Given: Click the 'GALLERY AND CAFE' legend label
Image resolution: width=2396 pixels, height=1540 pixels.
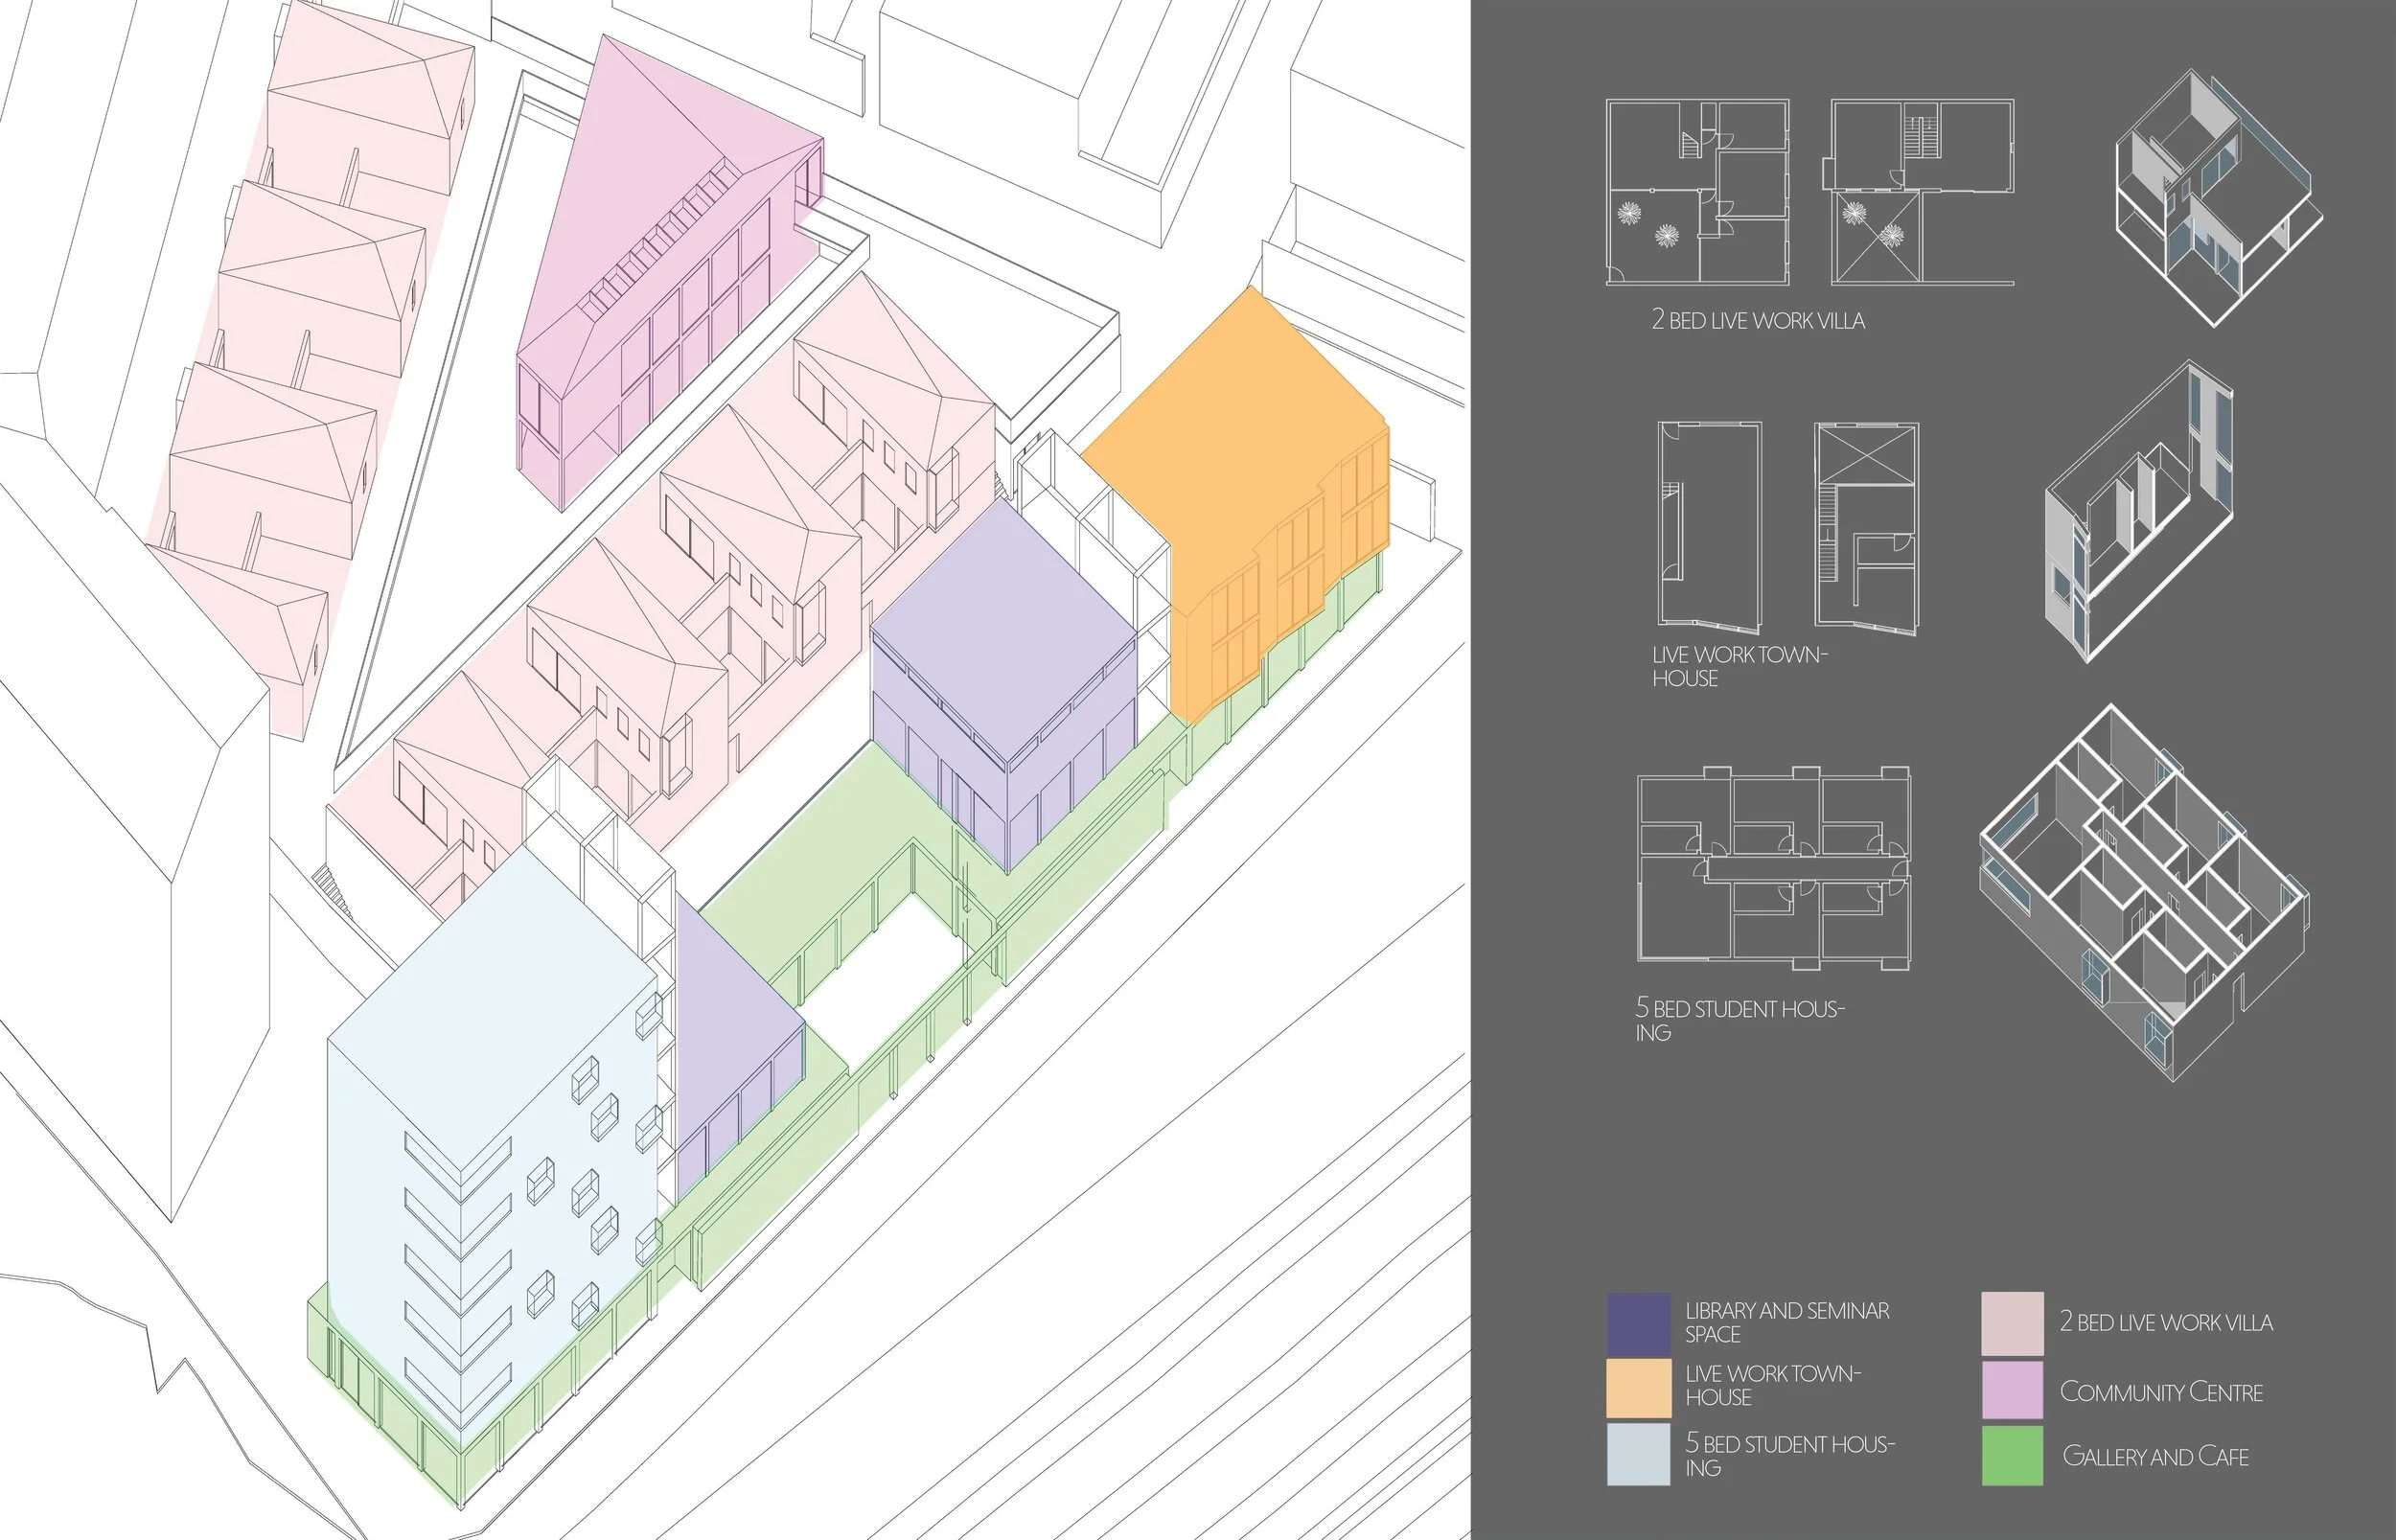Looking at the screenshot, I should 2155,1456.
